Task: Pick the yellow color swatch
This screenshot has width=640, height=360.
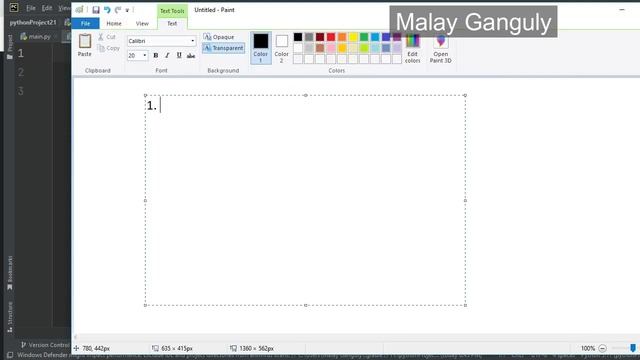Action: [353, 37]
